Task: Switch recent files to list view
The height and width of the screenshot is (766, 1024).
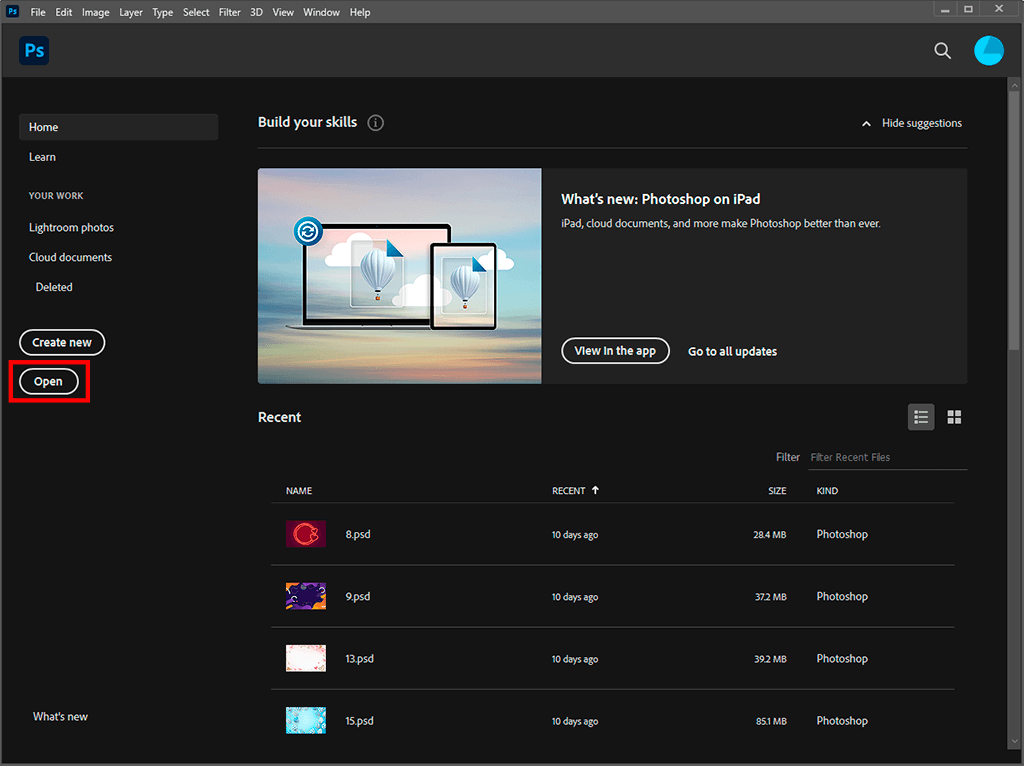Action: 921,417
